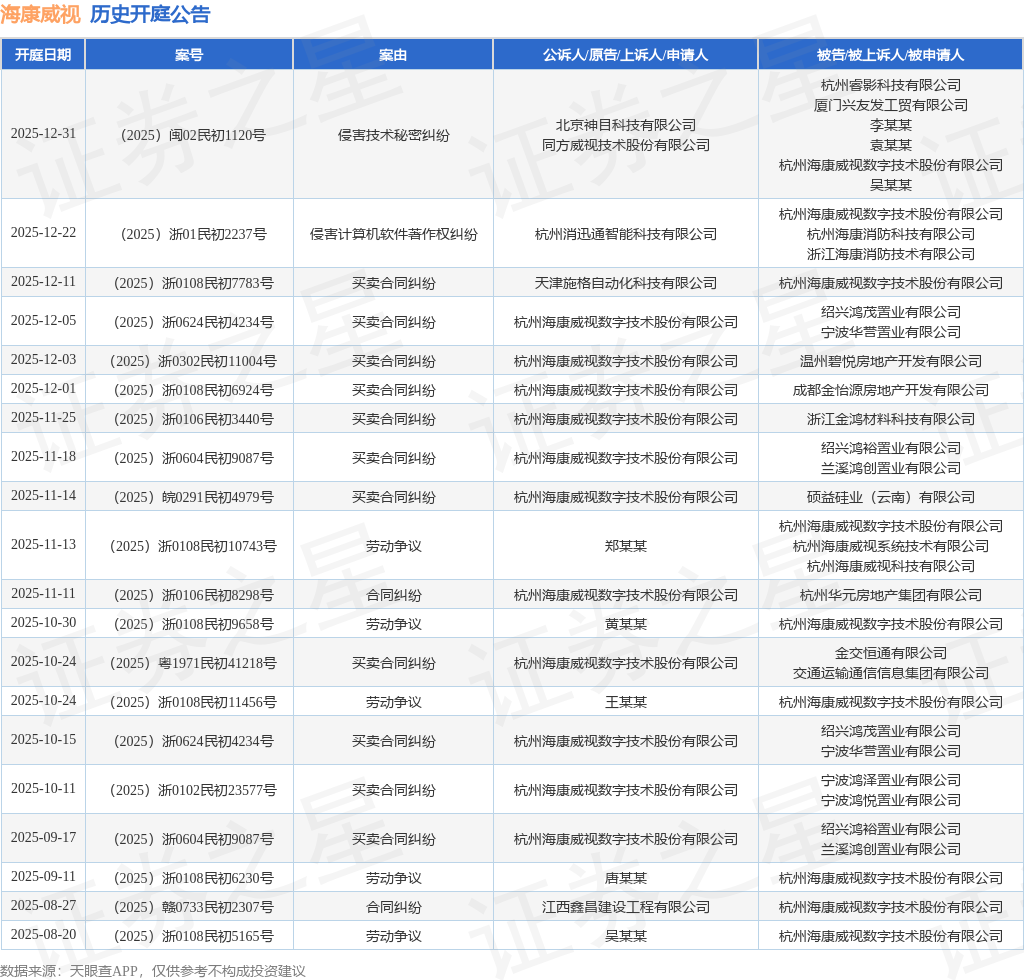Click defendant 温州碧悦房地产开发有限公司

tap(890, 361)
